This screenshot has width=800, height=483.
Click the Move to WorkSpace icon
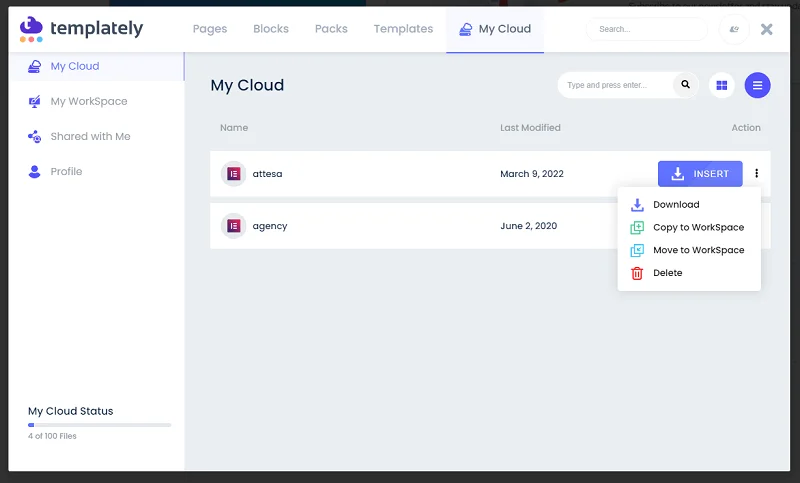[x=637, y=250]
